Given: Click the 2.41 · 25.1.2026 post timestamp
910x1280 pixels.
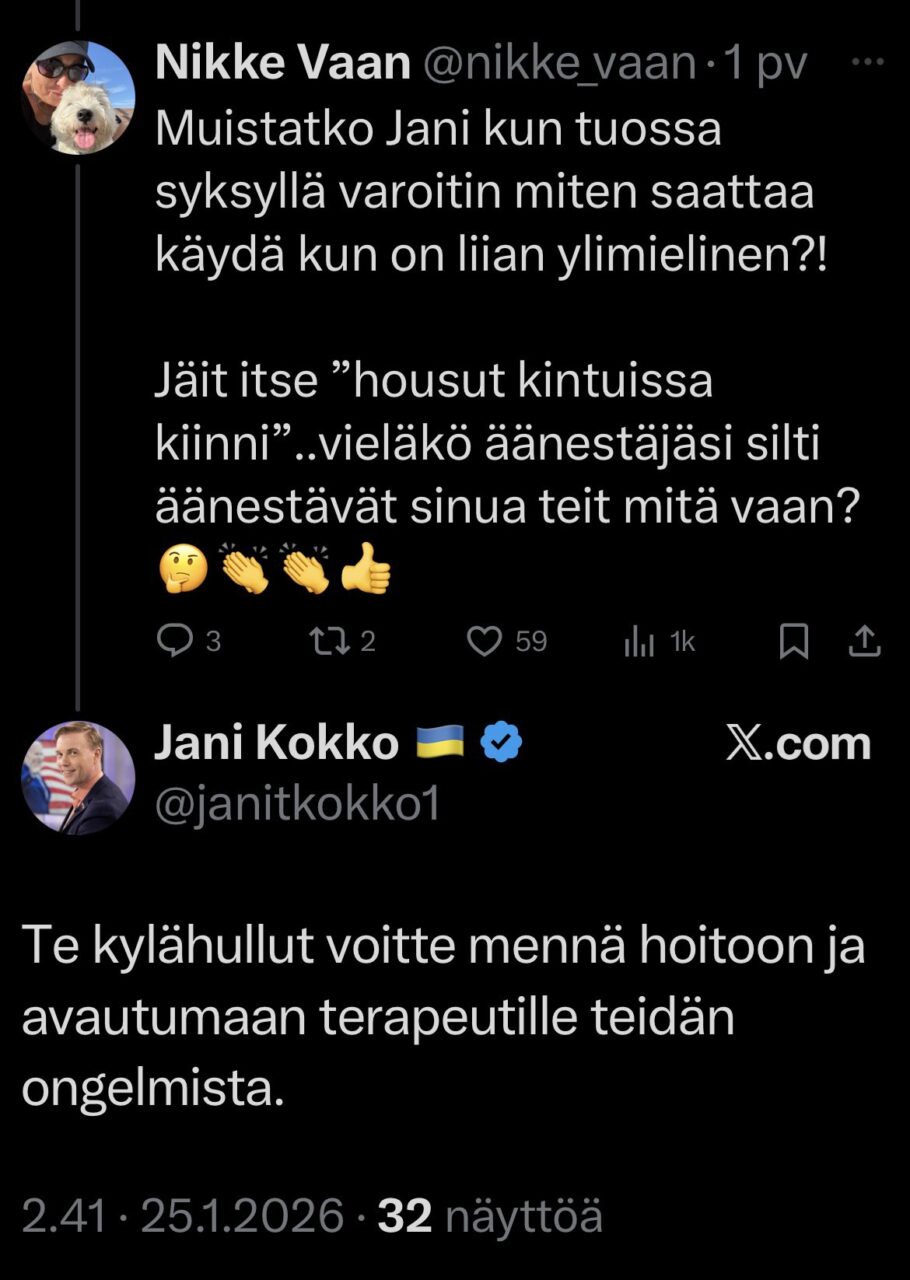Looking at the screenshot, I should pyautogui.click(x=184, y=1216).
